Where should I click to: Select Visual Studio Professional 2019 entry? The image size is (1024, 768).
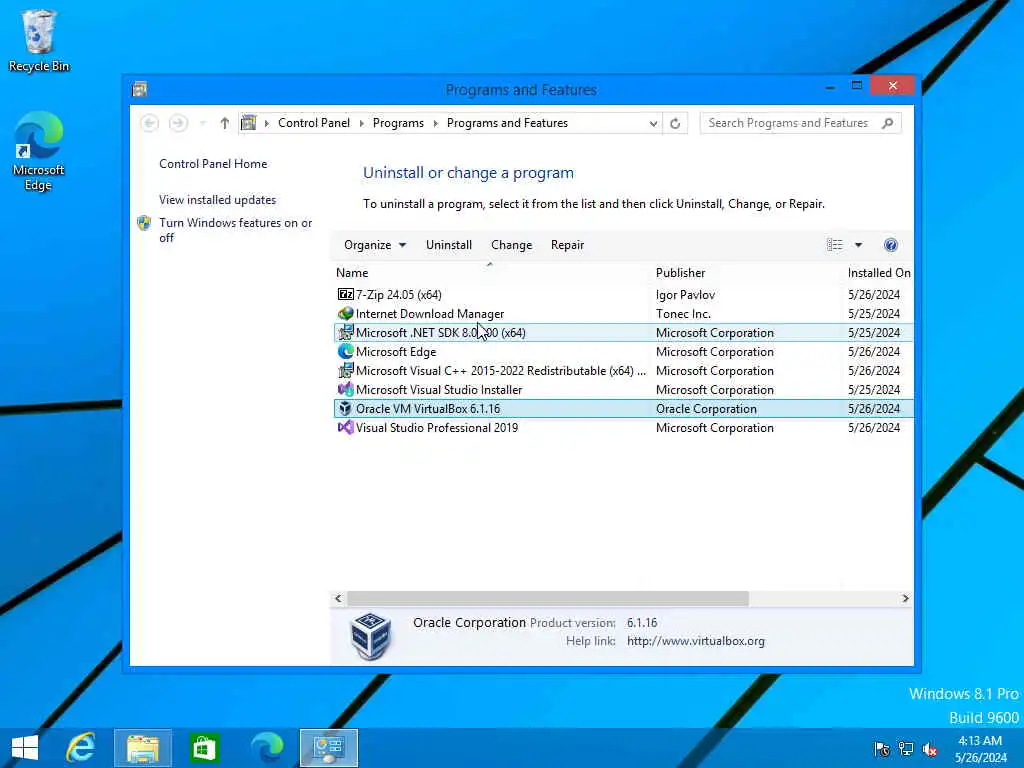624,427
